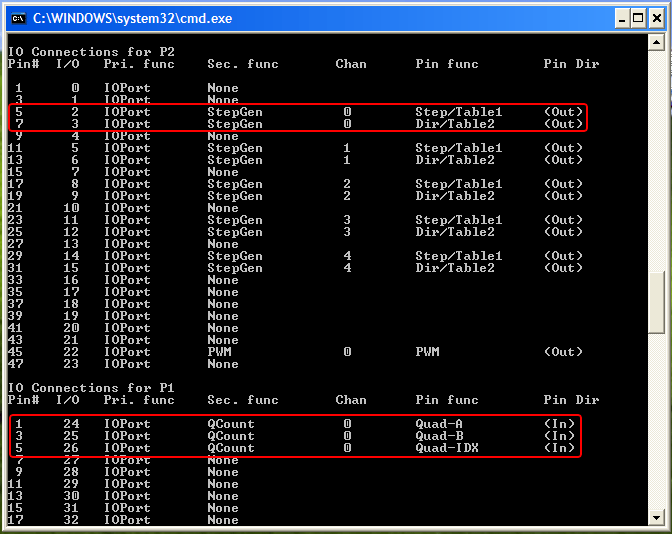Maximize the cmd.exe window
The width and height of the screenshot is (672, 534).
point(638,18)
